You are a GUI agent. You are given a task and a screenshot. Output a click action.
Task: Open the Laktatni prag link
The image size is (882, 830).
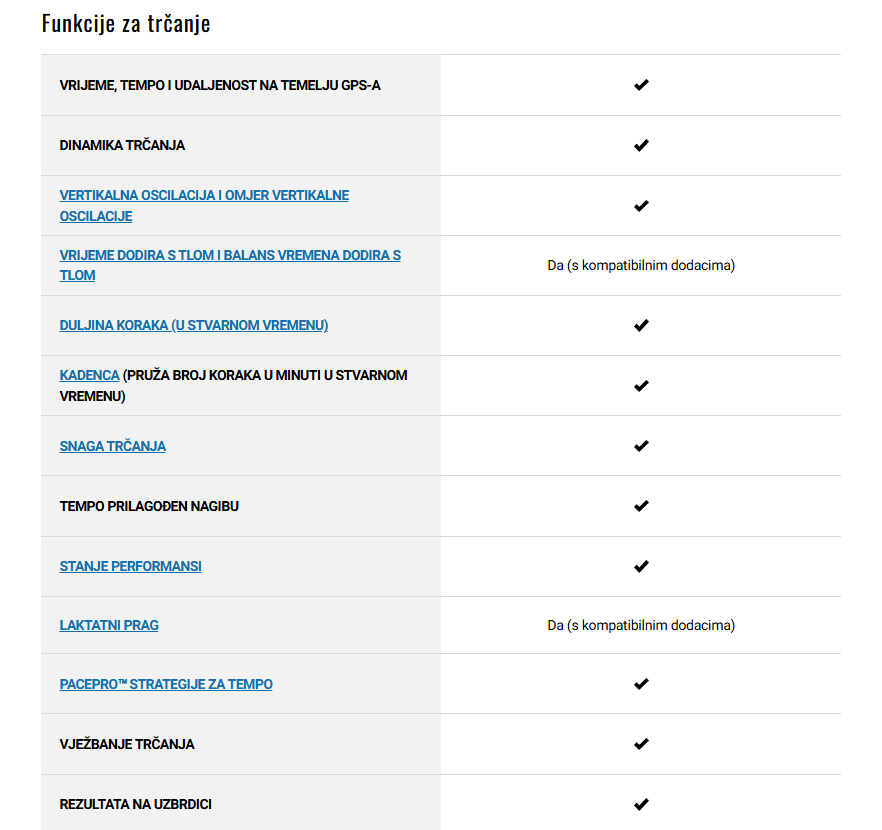click(109, 625)
